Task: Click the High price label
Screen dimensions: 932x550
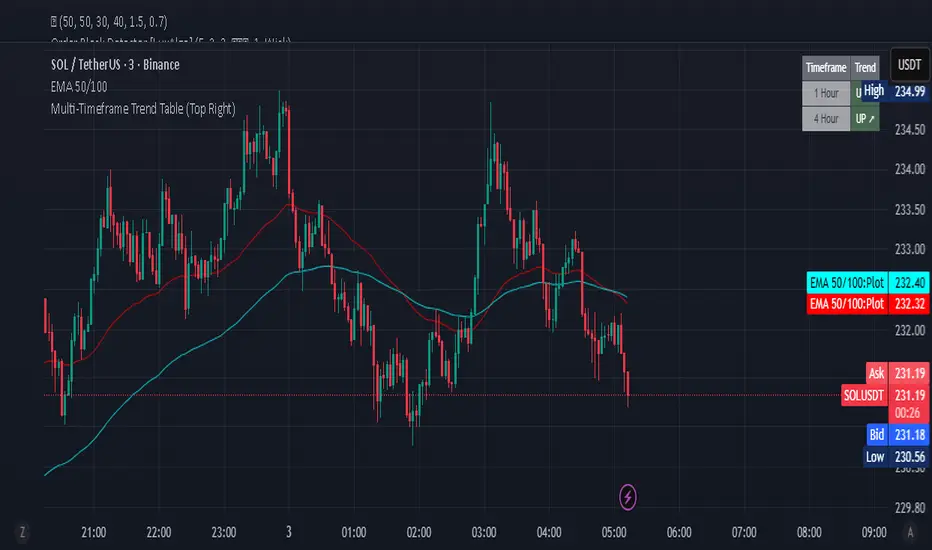Action: pyautogui.click(x=874, y=91)
